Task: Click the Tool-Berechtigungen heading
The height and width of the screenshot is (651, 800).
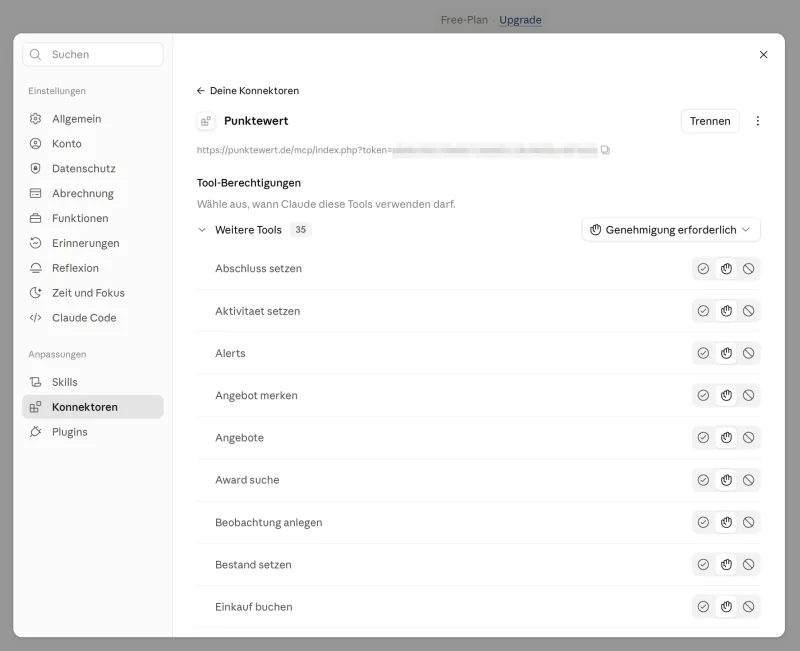Action: click(x=248, y=183)
